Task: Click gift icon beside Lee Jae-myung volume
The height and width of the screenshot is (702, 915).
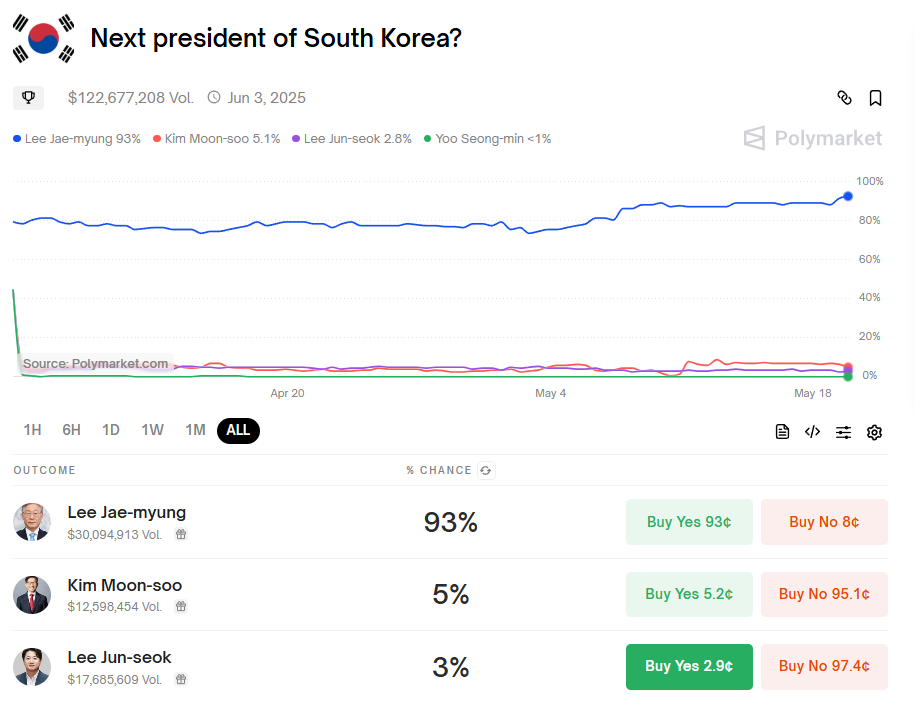Action: [181, 535]
